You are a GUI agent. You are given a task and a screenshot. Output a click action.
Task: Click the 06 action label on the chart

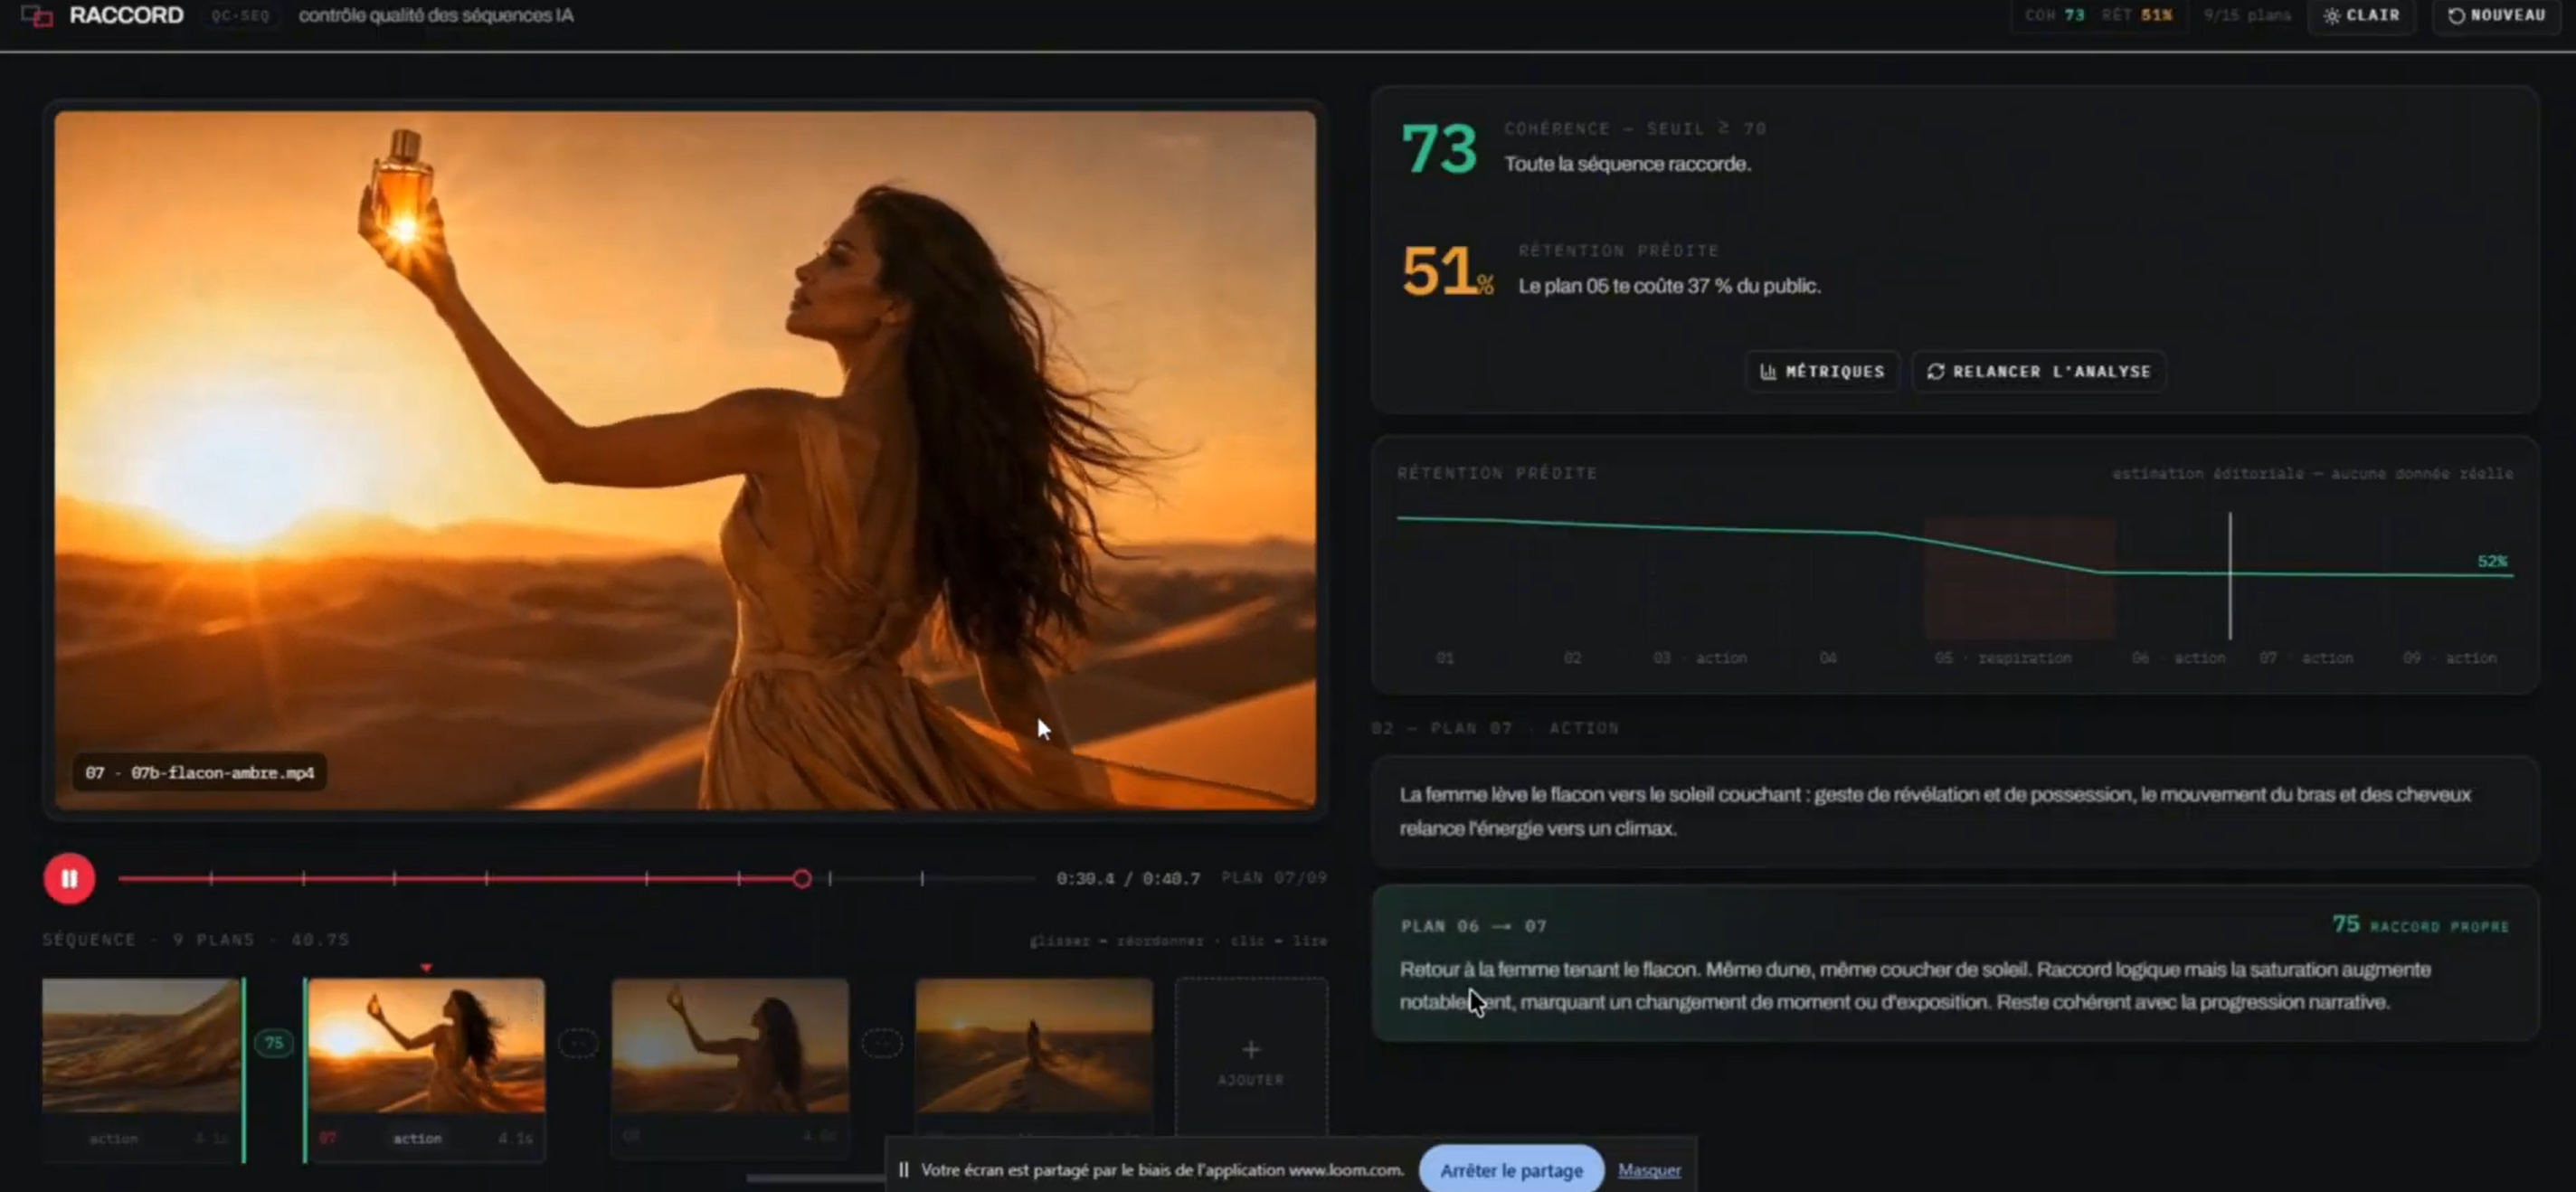[2179, 658]
